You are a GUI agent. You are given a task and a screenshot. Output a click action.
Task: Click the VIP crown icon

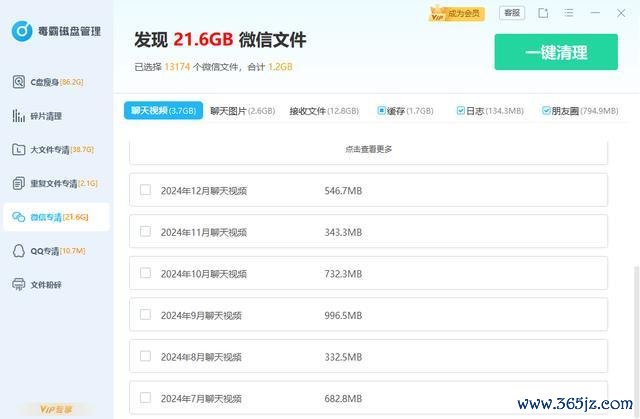pos(438,14)
